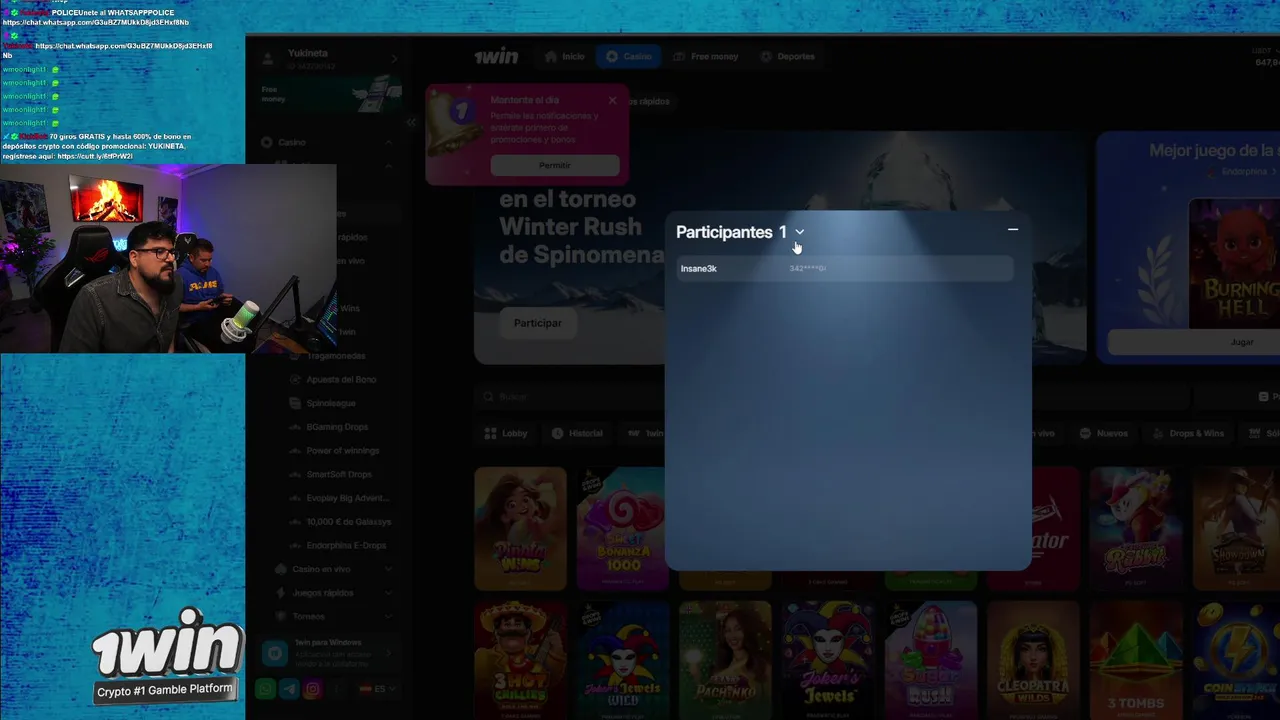Expand the Yukineta profile arrow
Image resolution: width=1280 pixels, height=720 pixels.
click(x=394, y=59)
